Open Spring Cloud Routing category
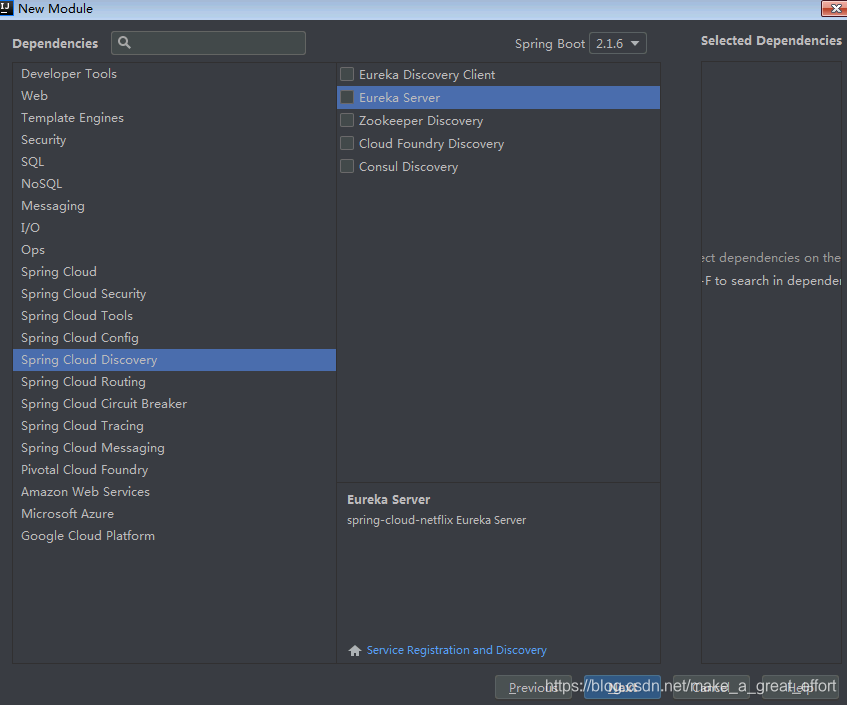Viewport: 847px width, 705px height. click(x=174, y=382)
